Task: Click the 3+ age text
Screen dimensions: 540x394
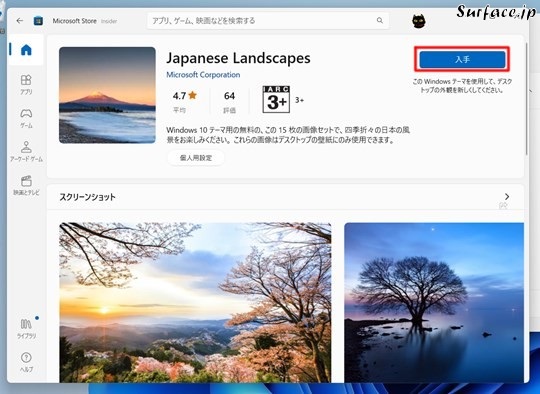Action: pos(299,100)
